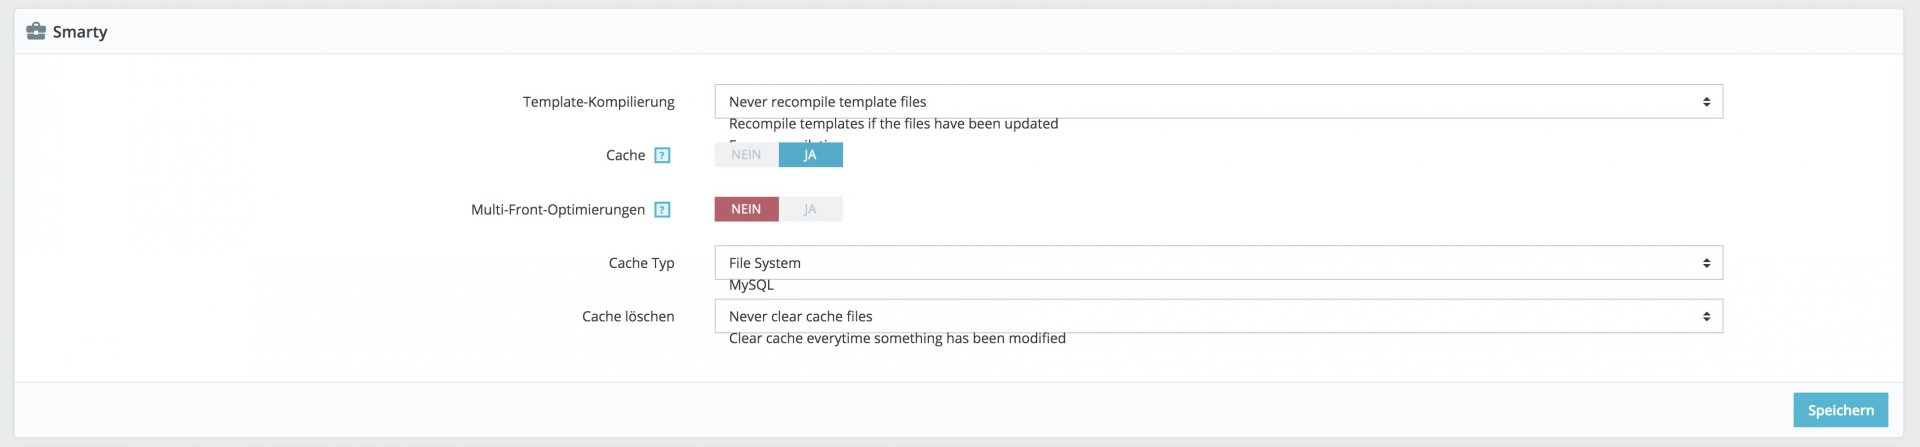Click the Cache löschen label

pyautogui.click(x=628, y=316)
